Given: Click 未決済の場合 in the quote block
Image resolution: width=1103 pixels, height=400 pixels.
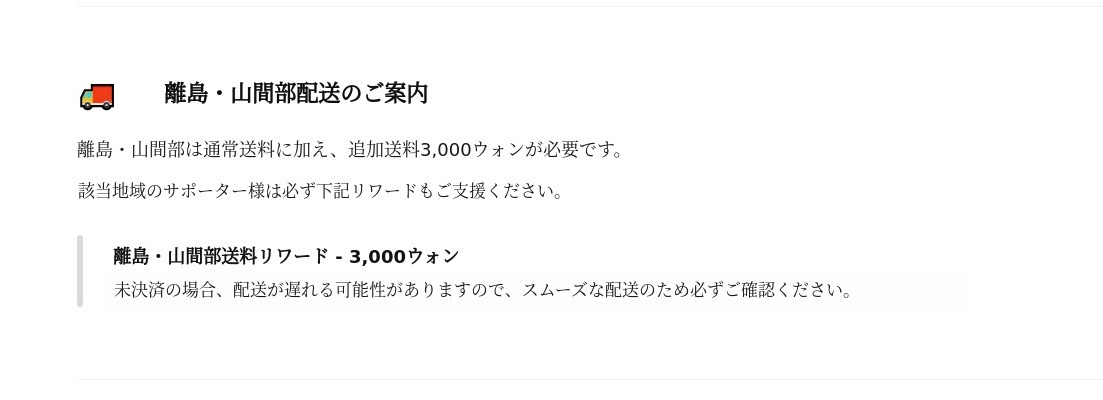Looking at the screenshot, I should [x=165, y=290].
